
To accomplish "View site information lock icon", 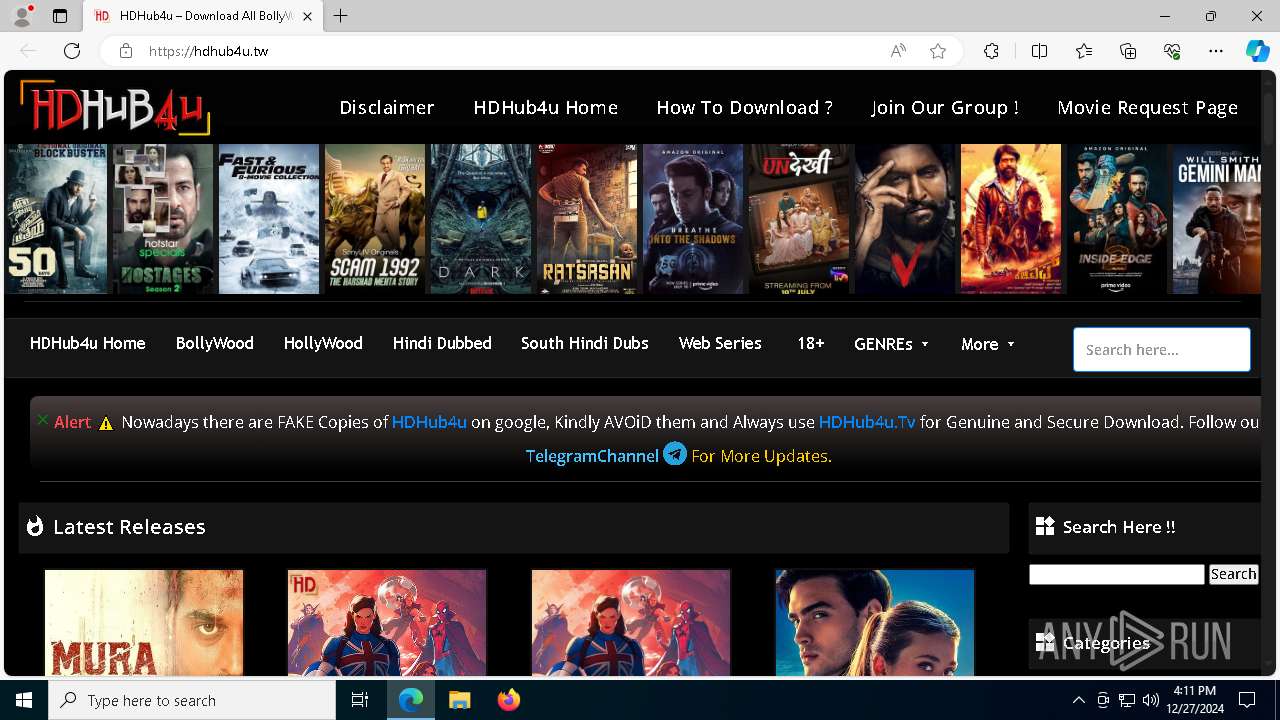I will (126, 51).
